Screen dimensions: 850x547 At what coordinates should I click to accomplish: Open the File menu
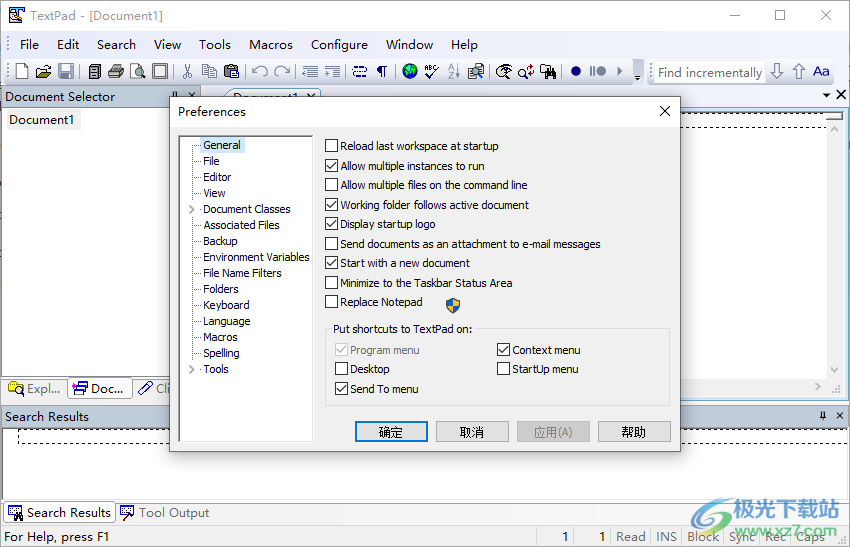tap(29, 44)
